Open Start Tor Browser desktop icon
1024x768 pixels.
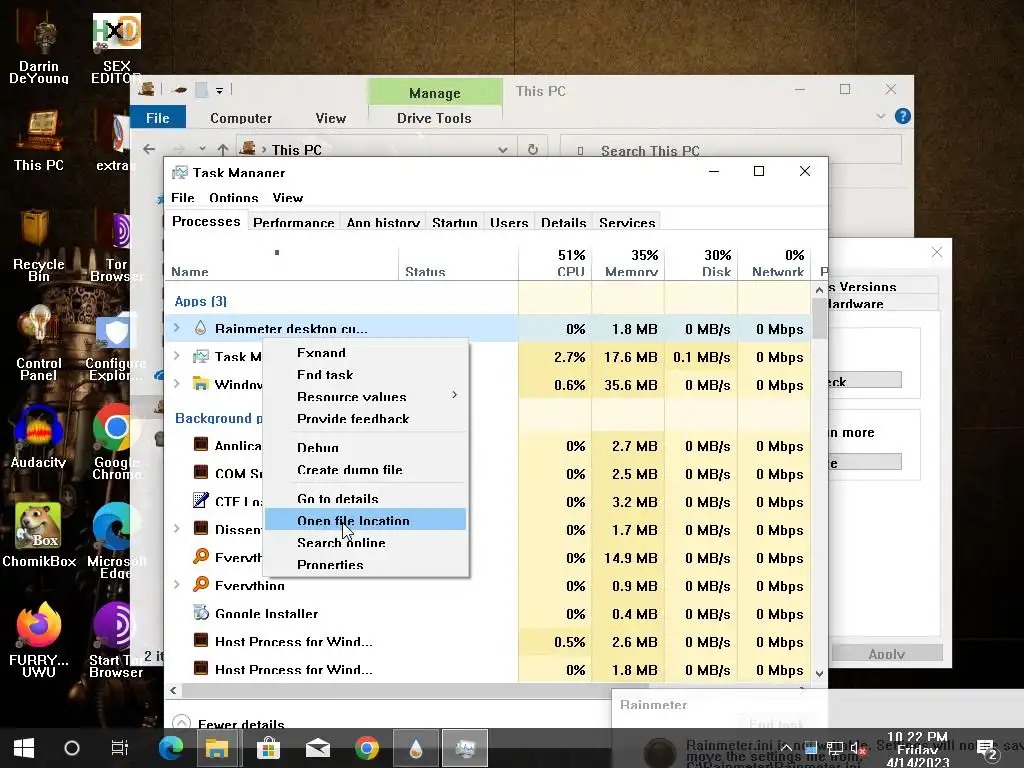click(x=116, y=640)
